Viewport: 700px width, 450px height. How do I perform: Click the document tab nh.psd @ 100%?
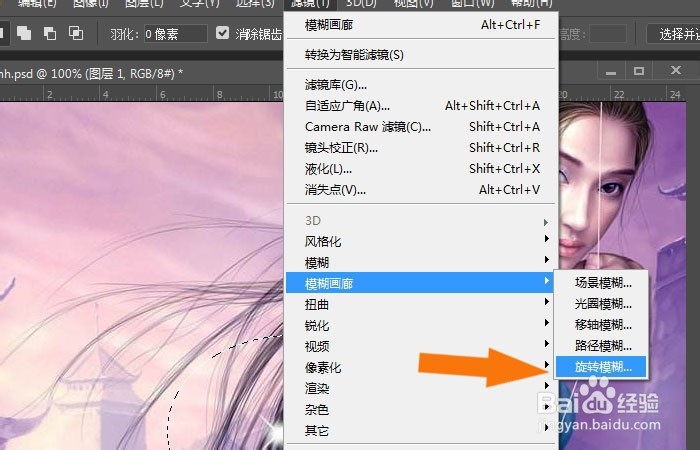[x=92, y=73]
